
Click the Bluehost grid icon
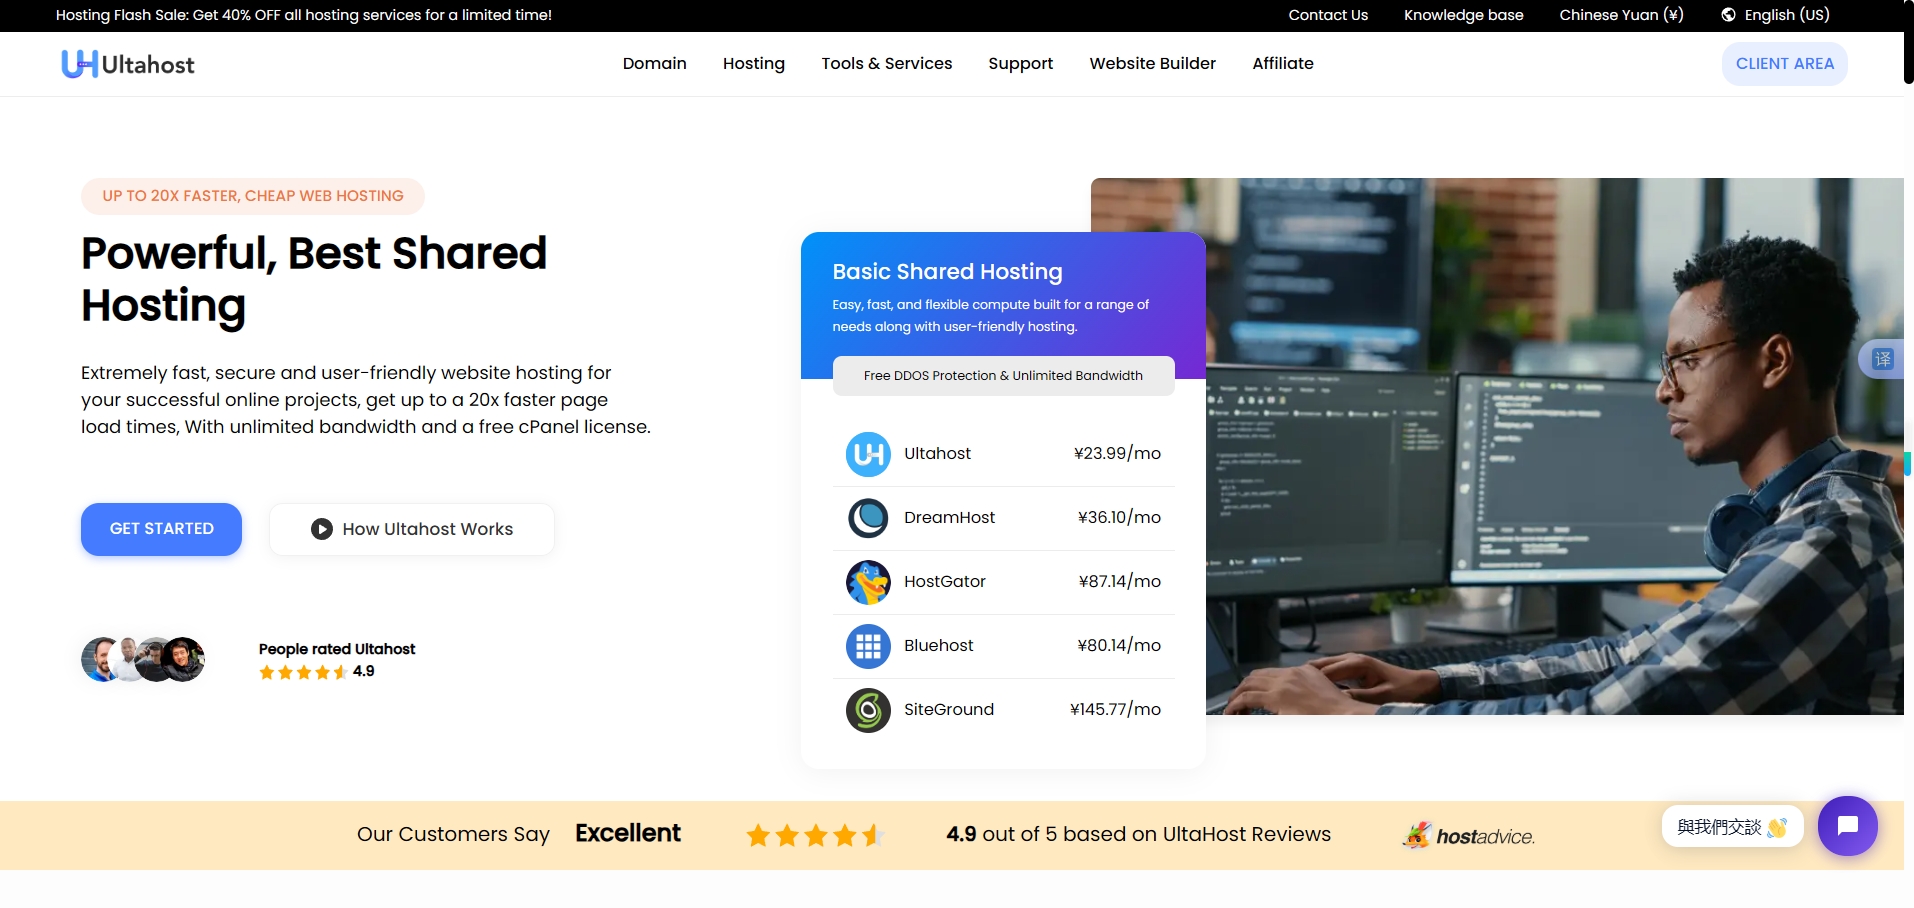[868, 646]
